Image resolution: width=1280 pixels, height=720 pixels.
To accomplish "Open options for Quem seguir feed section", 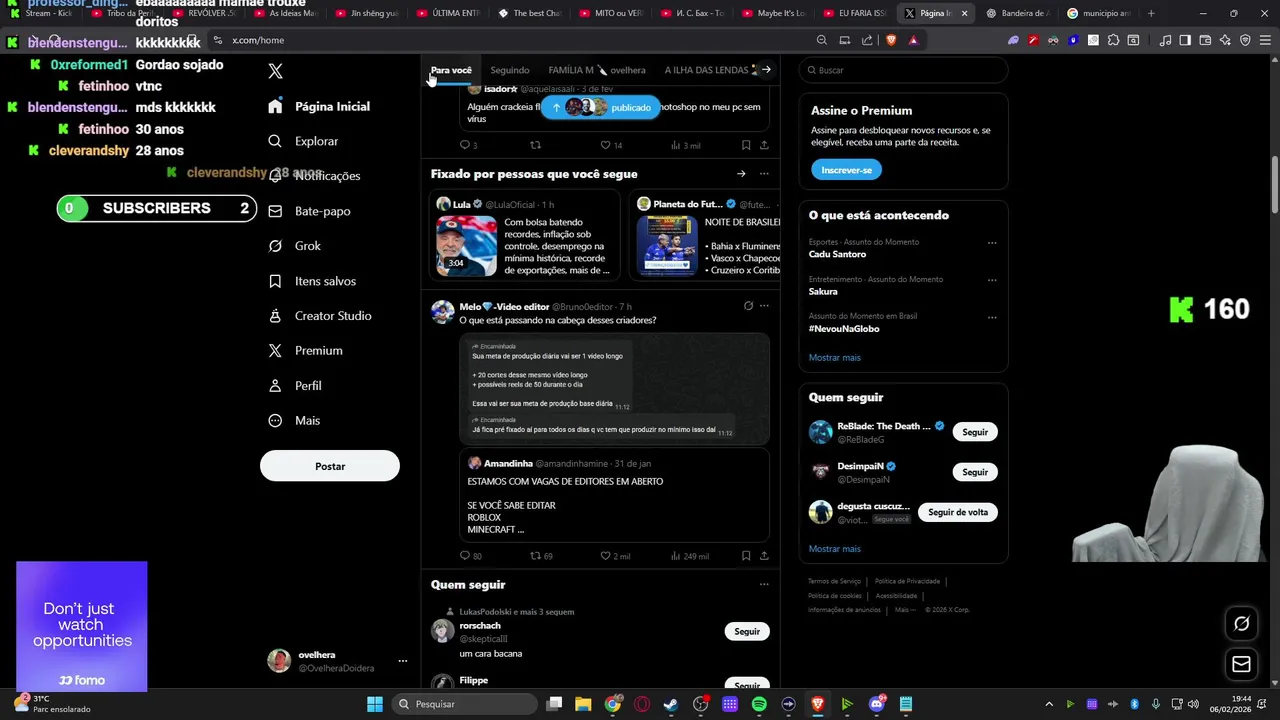I will pyautogui.click(x=764, y=584).
